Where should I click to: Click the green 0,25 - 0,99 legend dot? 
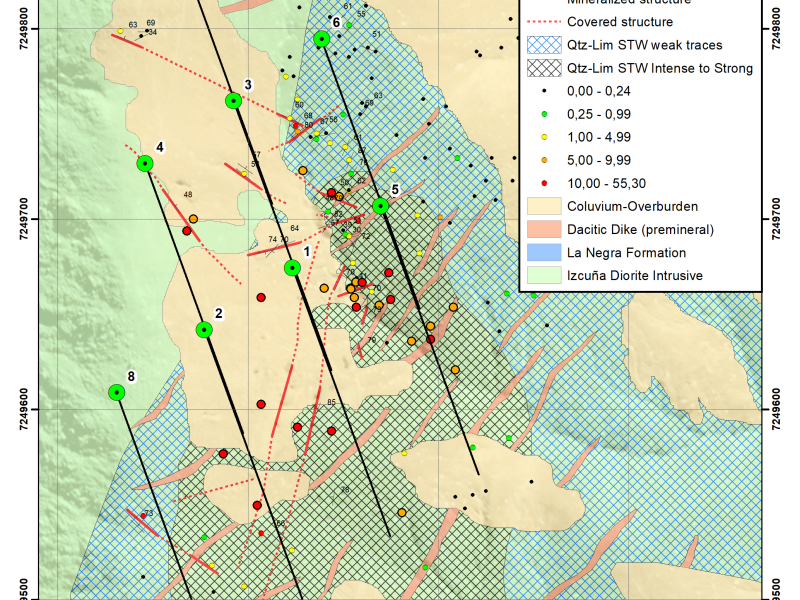click(x=541, y=114)
